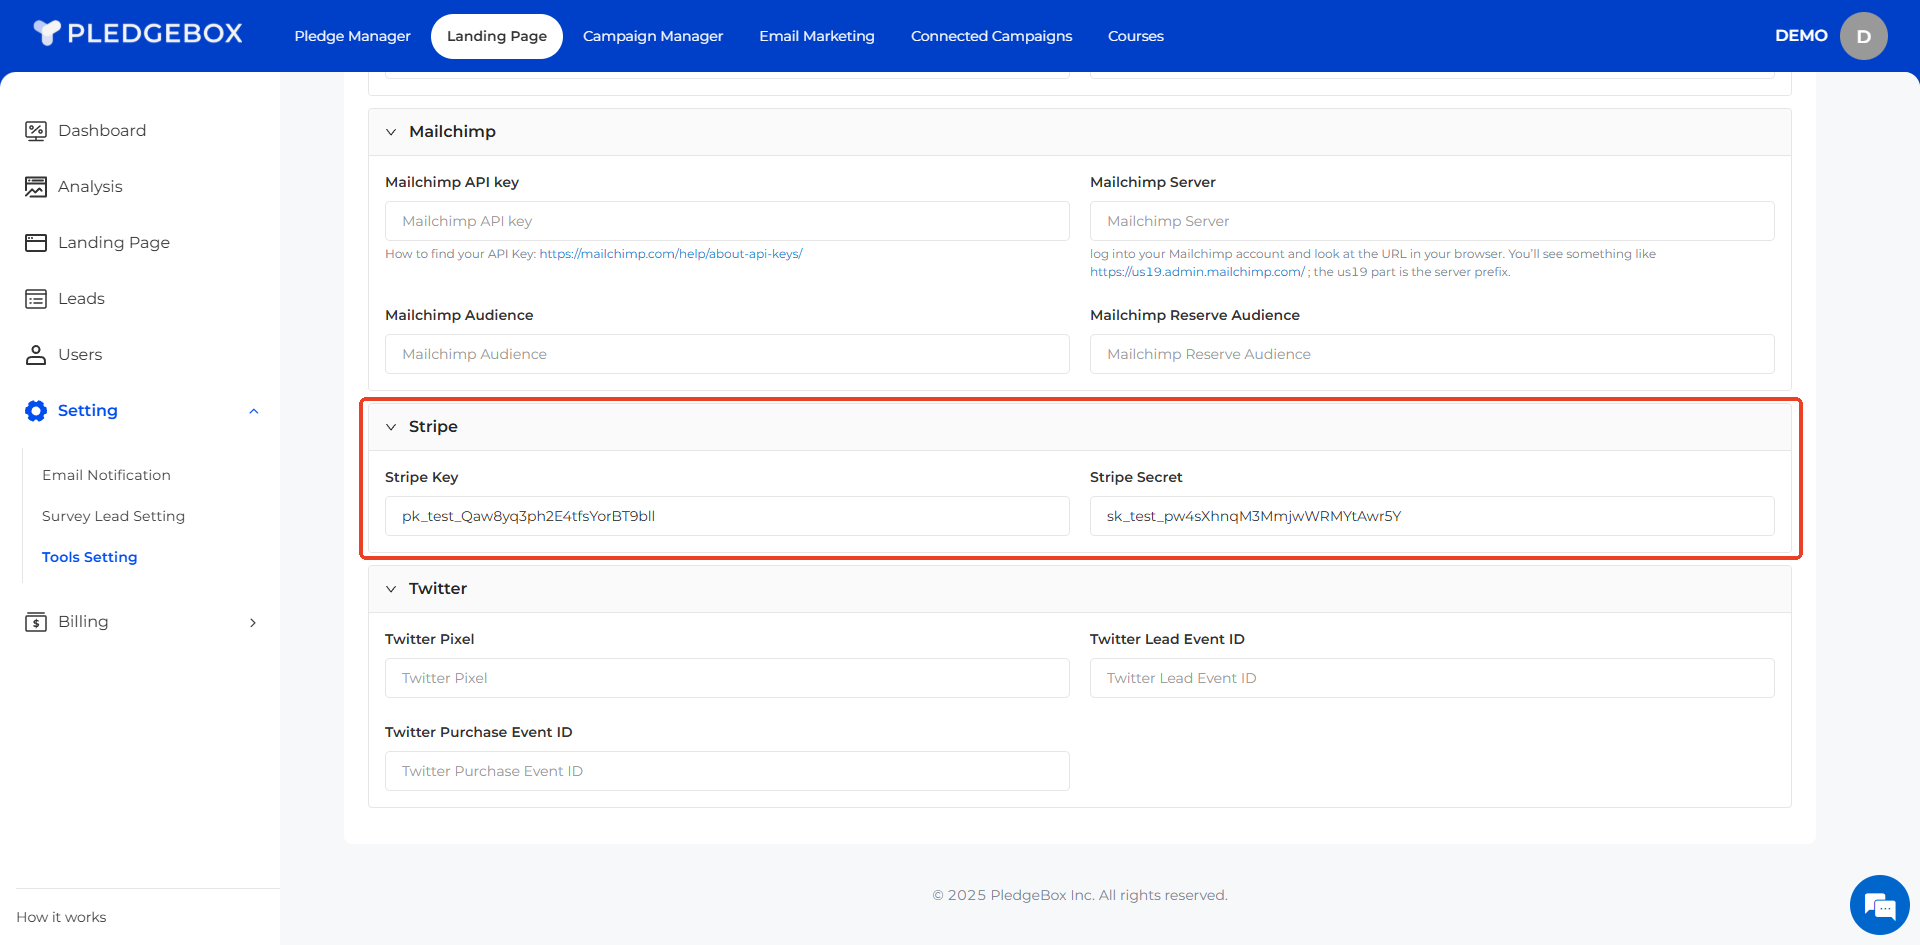Click the Billing dollar icon
The image size is (1920, 945).
36,622
